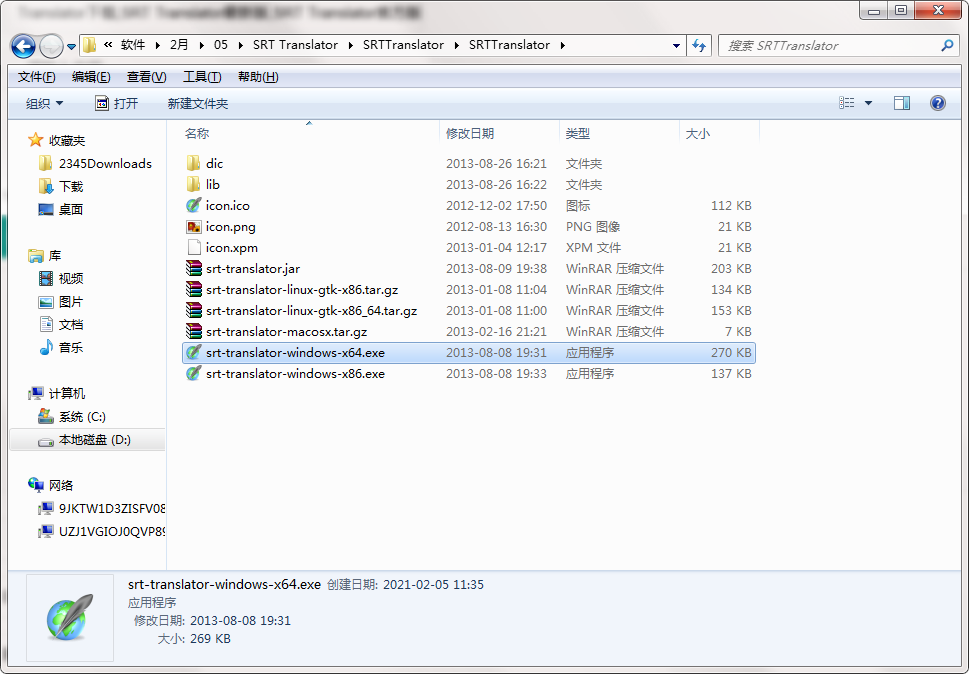
Task: Expand subfolders arrow after 2月 breadcrumb
Action: pyautogui.click(x=201, y=45)
